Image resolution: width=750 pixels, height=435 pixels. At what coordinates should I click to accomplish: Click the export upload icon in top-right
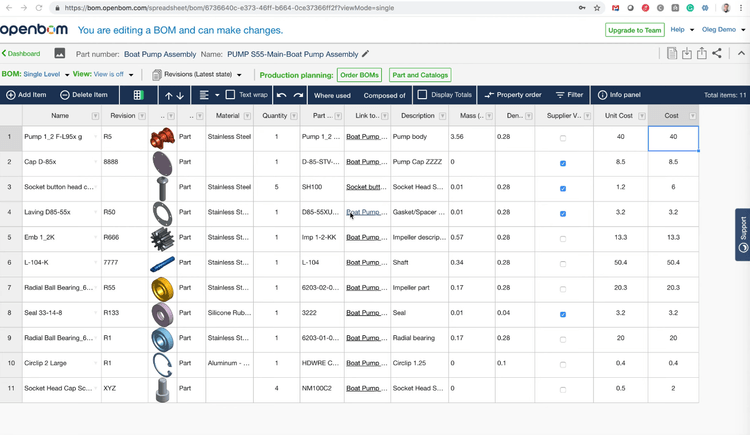click(x=702, y=53)
